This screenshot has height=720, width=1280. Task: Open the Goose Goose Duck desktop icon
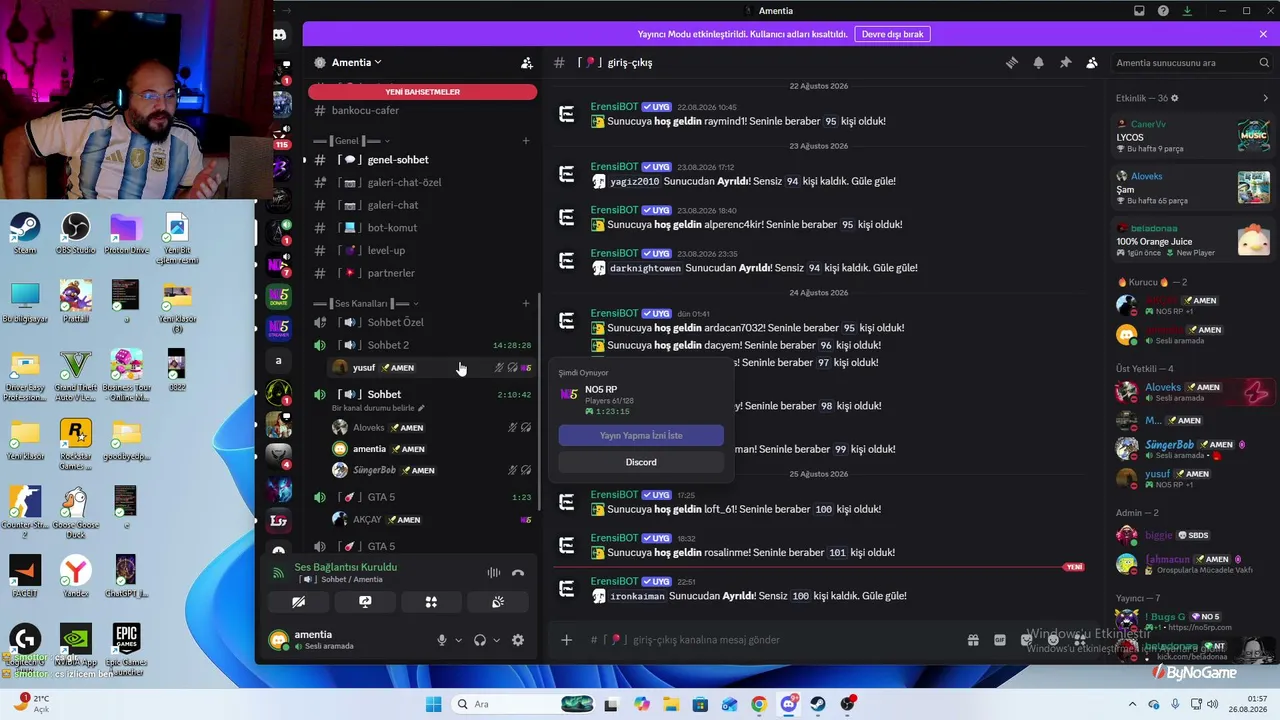click(x=75, y=508)
